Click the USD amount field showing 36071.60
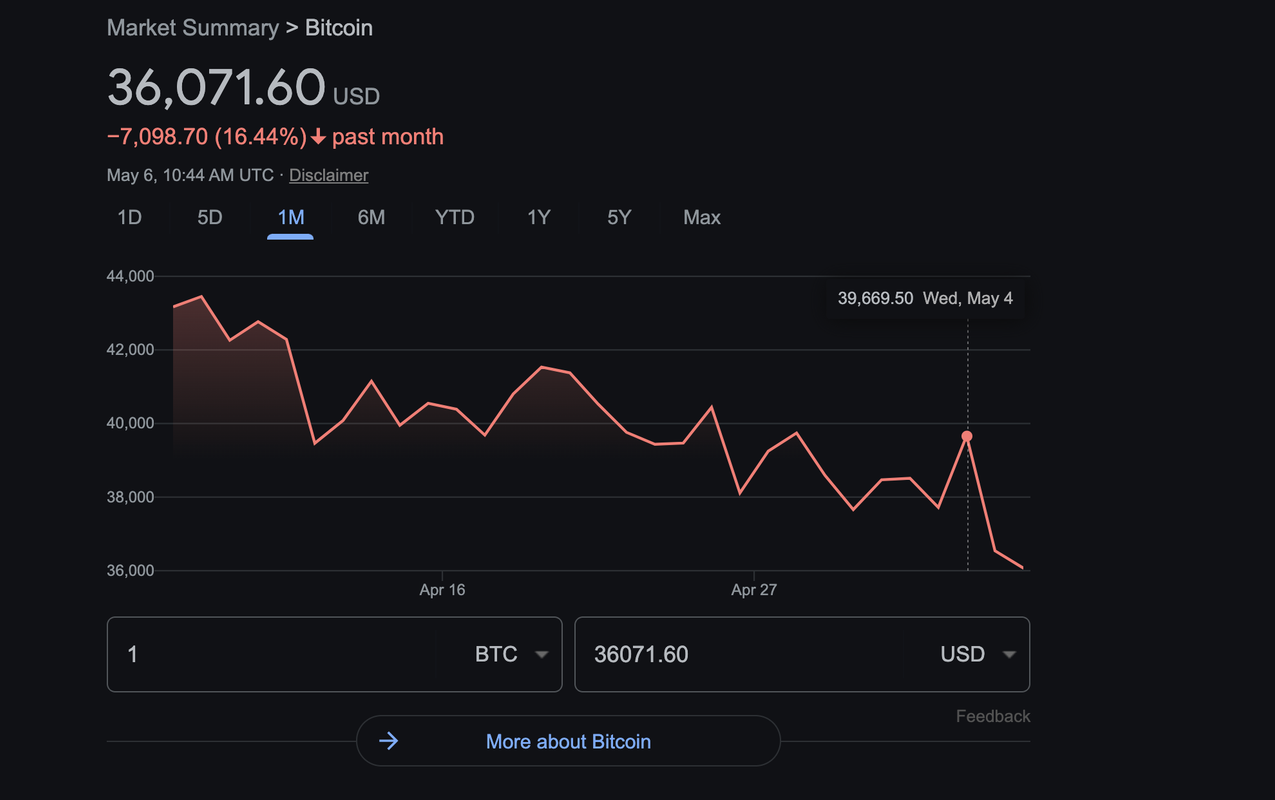Screen dimensions: 1275x800 pyautogui.click(x=738, y=654)
